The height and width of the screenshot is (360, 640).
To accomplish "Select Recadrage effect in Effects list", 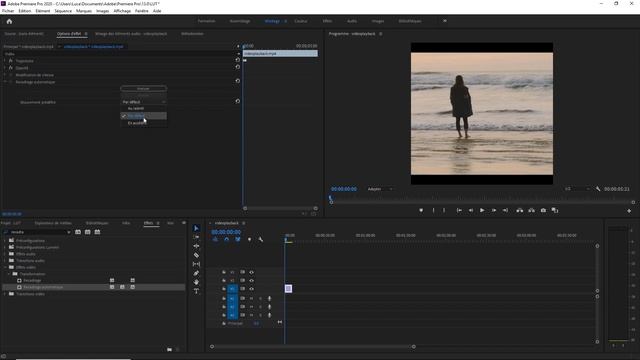I will [x=32, y=280].
